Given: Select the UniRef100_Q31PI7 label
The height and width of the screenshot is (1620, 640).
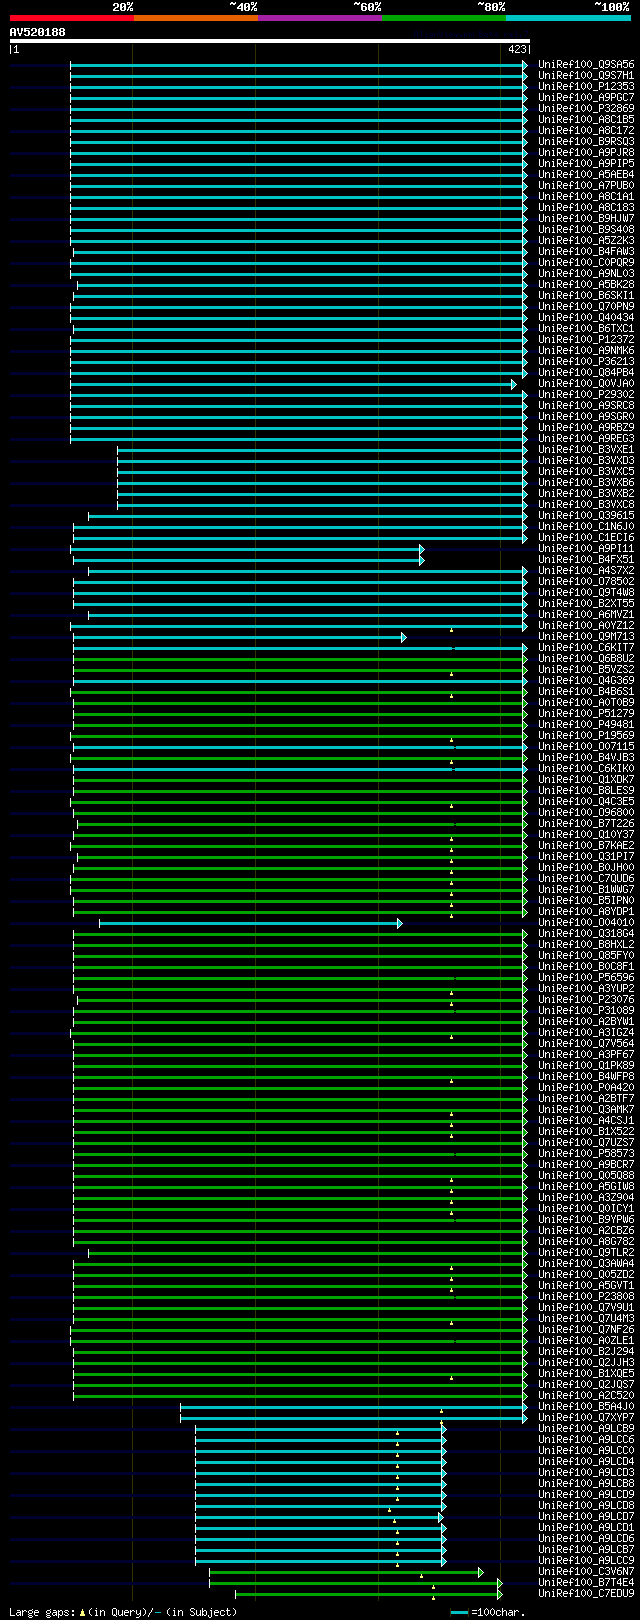Looking at the screenshot, I should click(x=586, y=857).
